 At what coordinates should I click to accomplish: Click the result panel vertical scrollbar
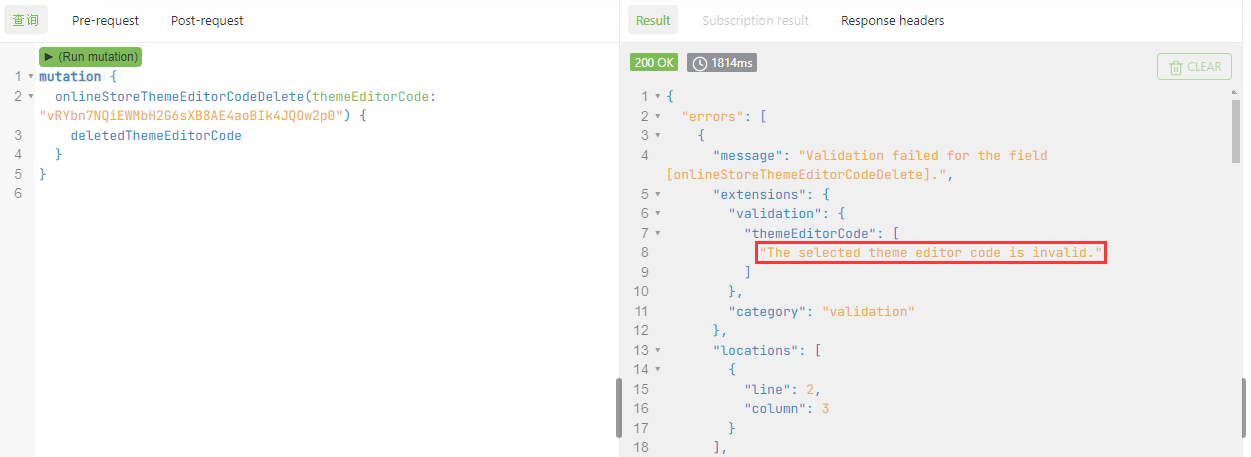coord(1236,130)
